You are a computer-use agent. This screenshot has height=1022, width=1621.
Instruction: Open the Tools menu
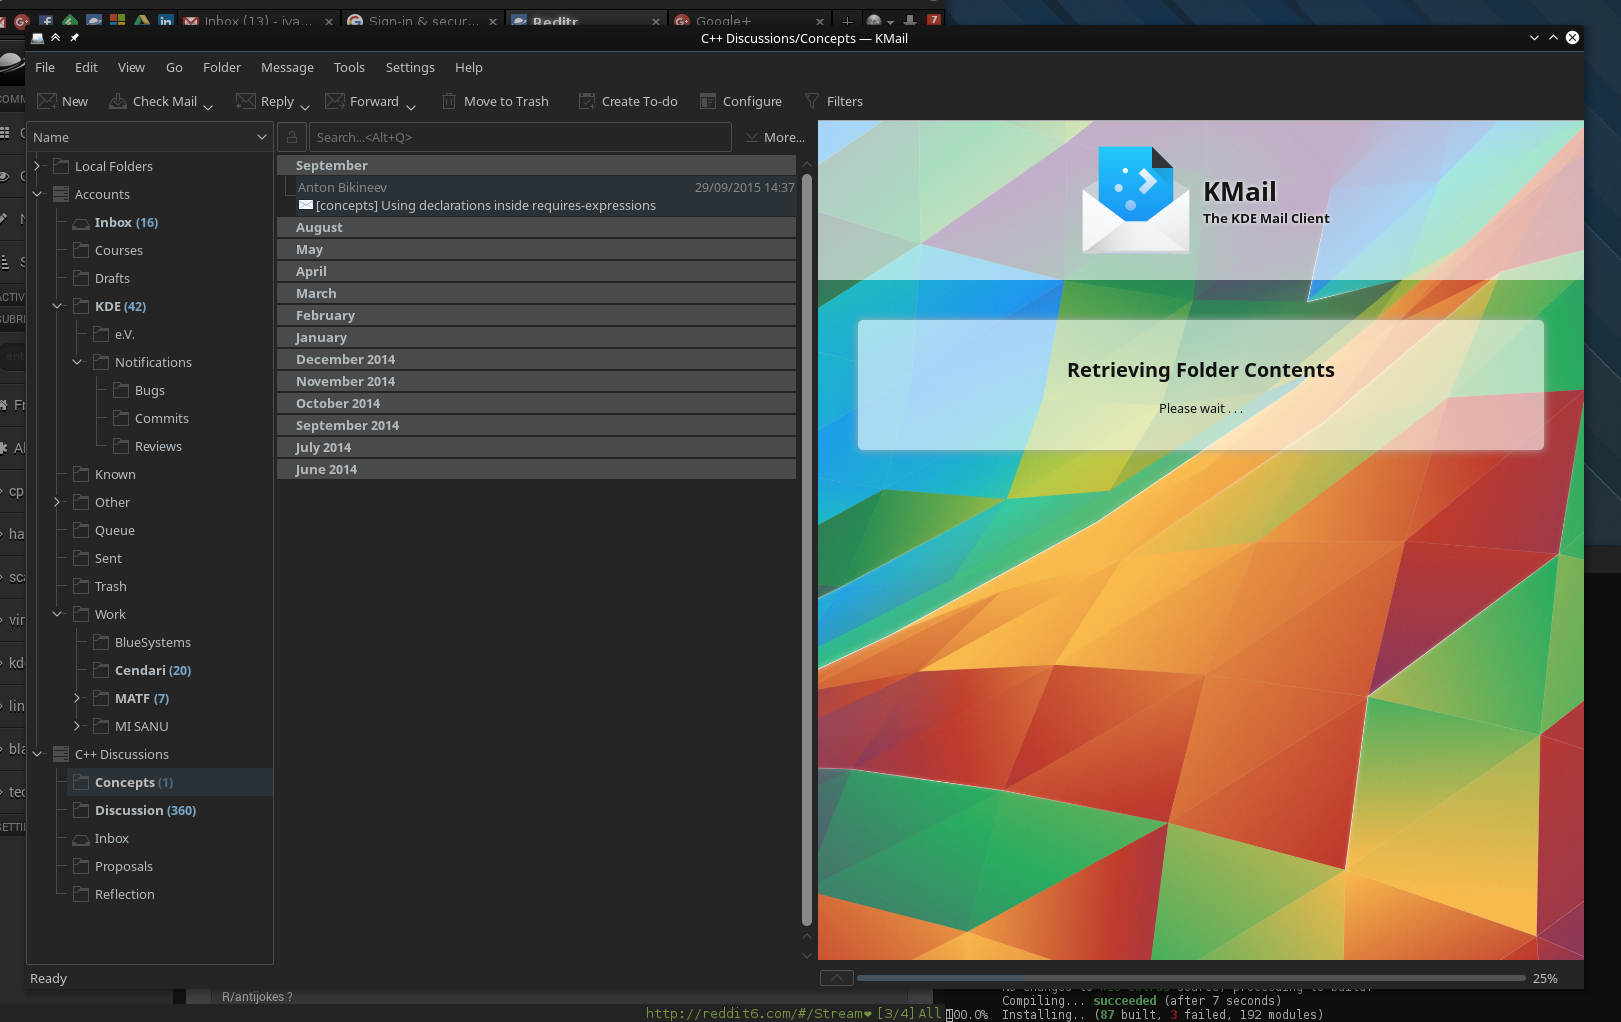[349, 67]
